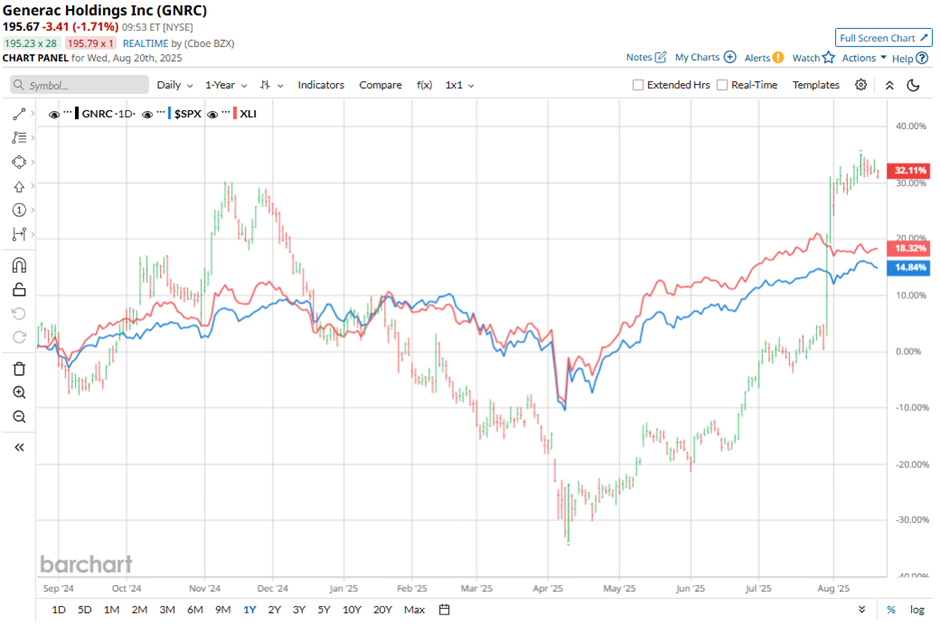940x625 pixels.
Task: Click the XLI red color marker
Action: pos(235,113)
